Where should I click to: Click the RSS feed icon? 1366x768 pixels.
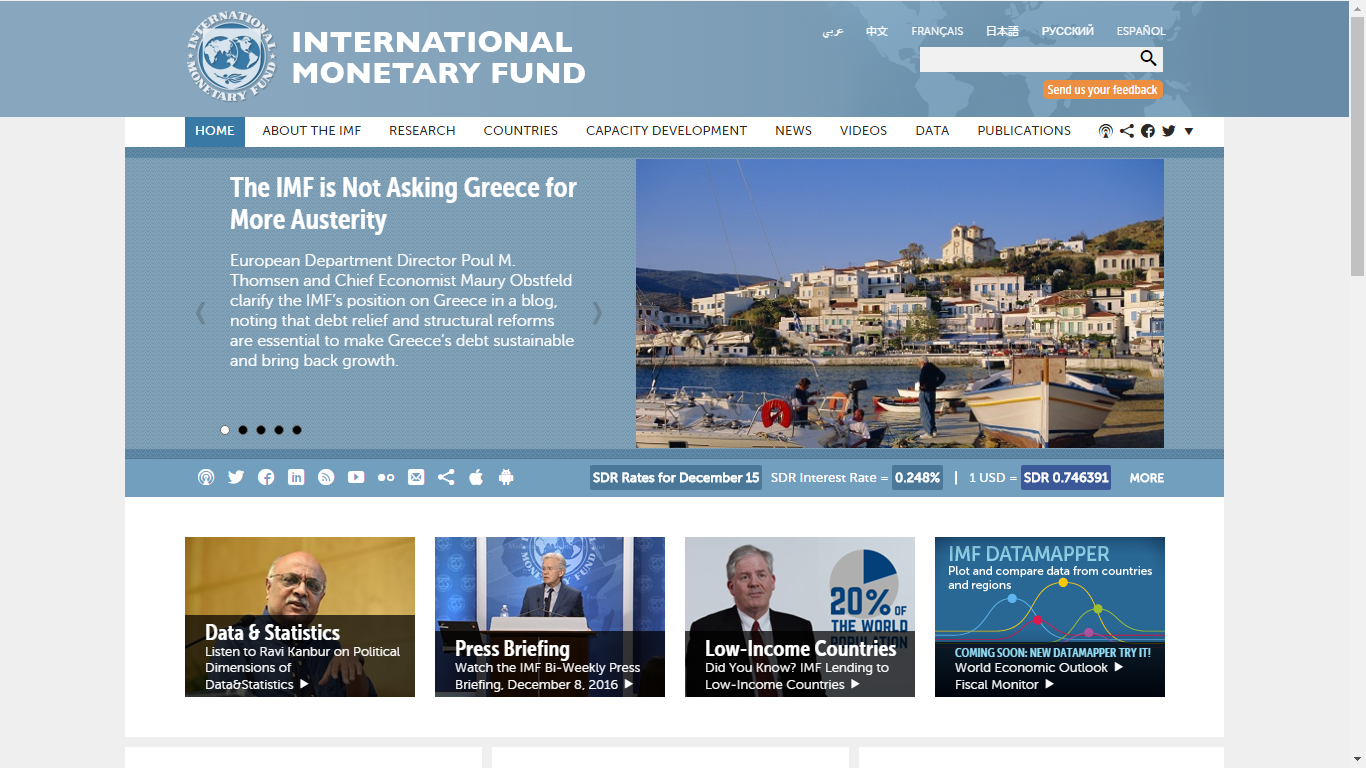(x=326, y=478)
